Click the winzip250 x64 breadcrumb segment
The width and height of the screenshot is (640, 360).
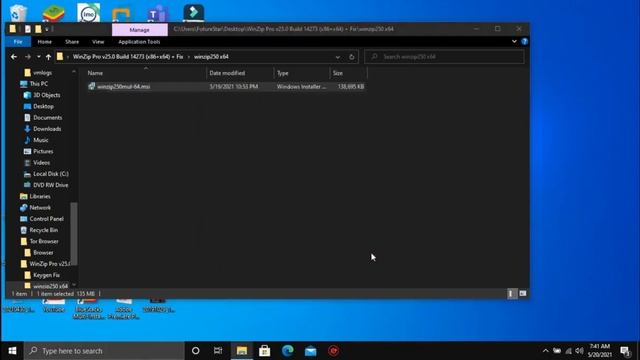click(211, 57)
